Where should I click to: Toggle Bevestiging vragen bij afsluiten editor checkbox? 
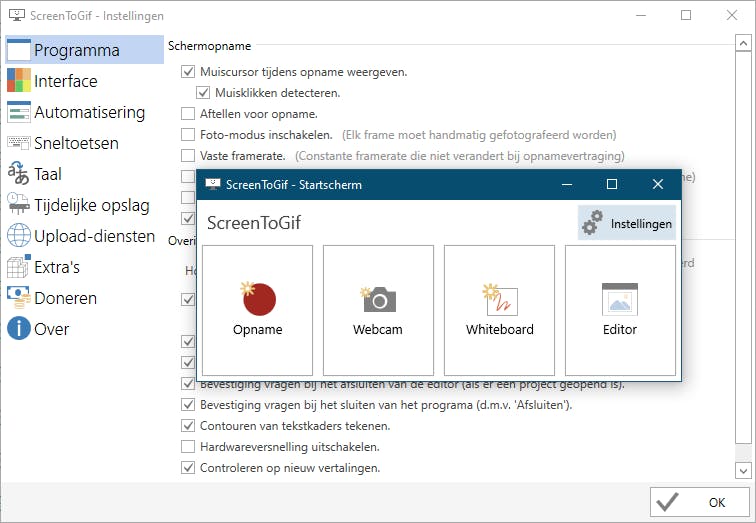click(188, 384)
